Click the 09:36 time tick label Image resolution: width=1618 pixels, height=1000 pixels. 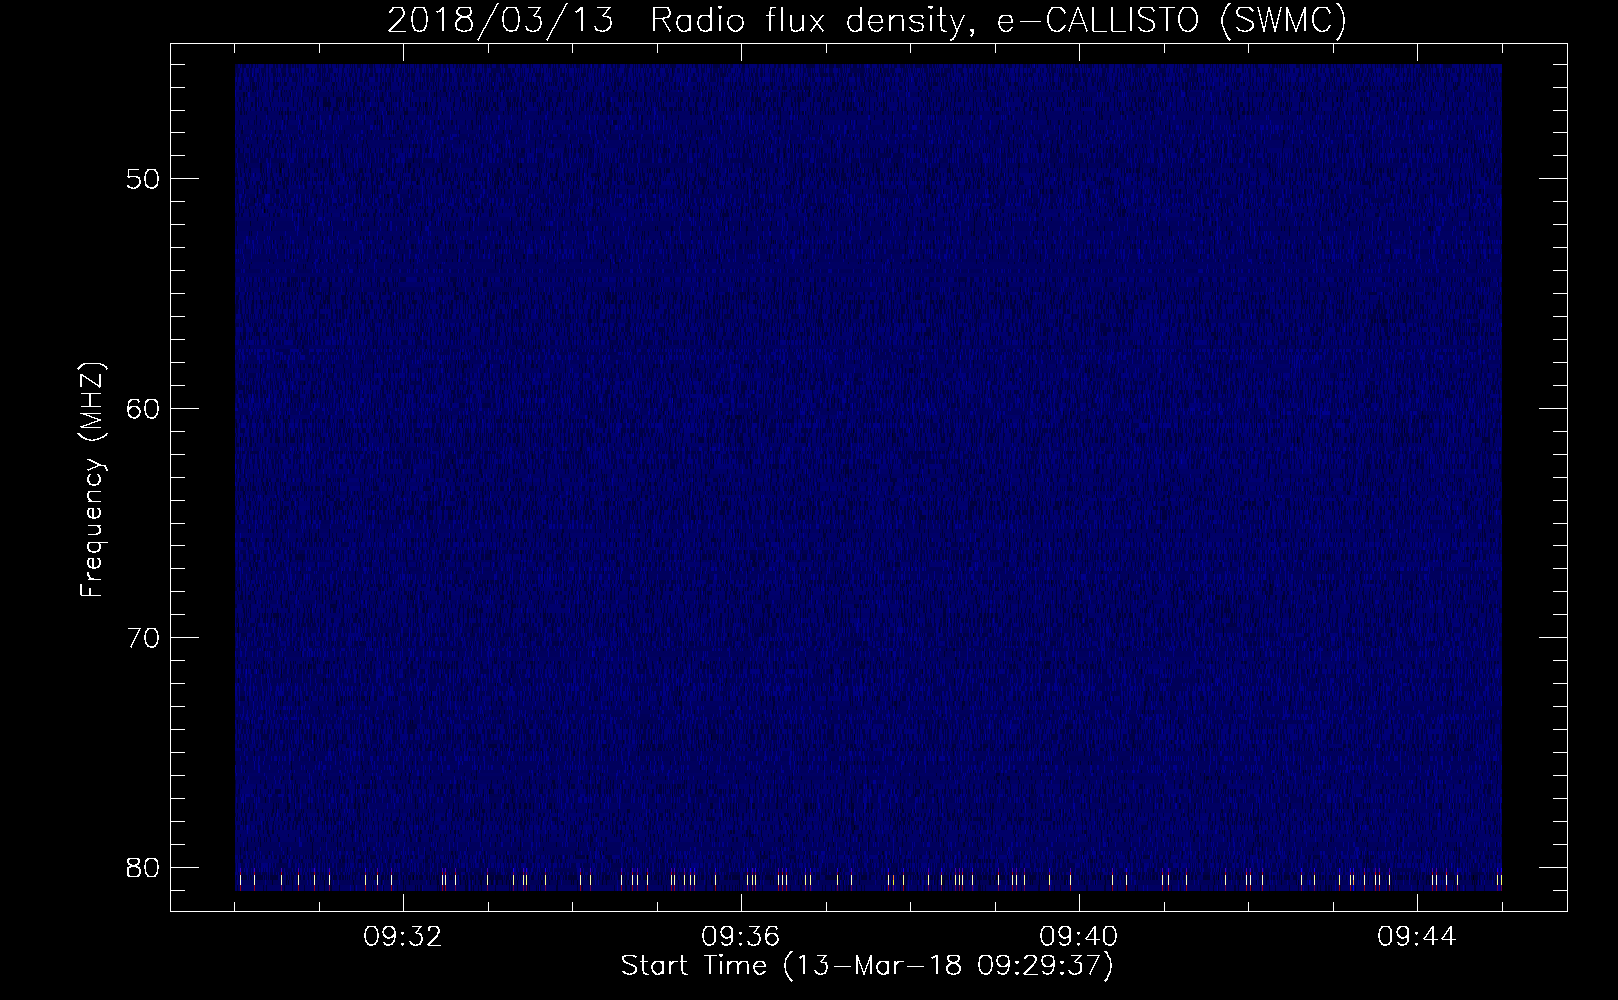click(x=741, y=938)
